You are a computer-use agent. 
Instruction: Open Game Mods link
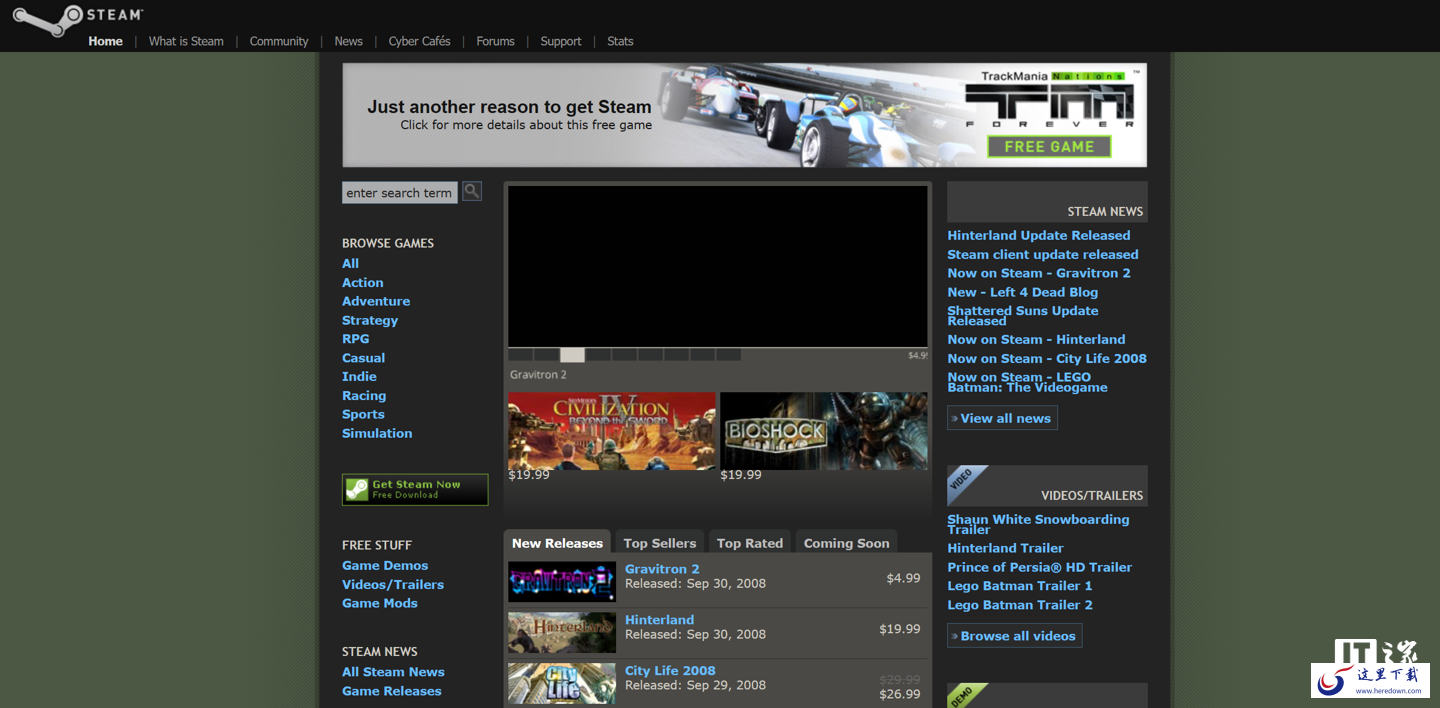point(380,603)
